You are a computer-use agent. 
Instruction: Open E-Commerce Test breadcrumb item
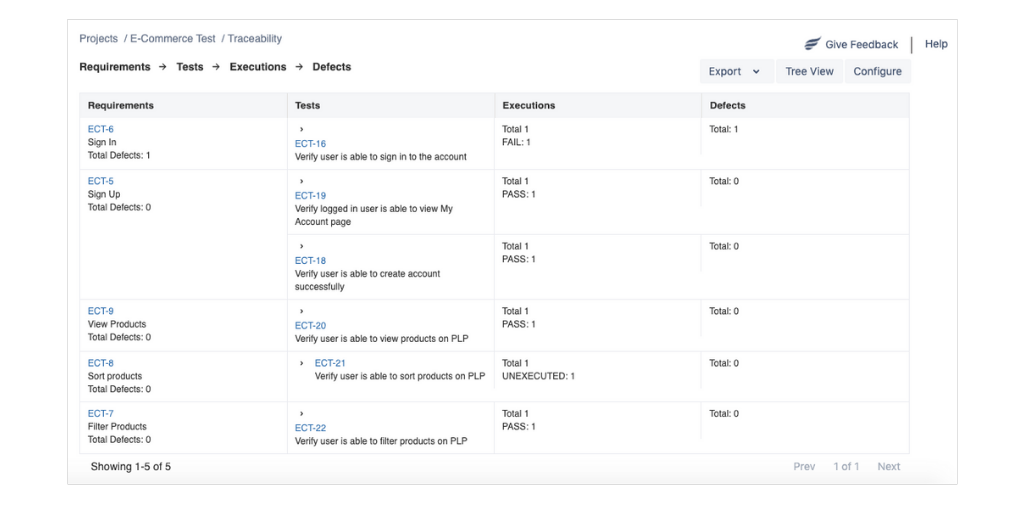(x=172, y=39)
